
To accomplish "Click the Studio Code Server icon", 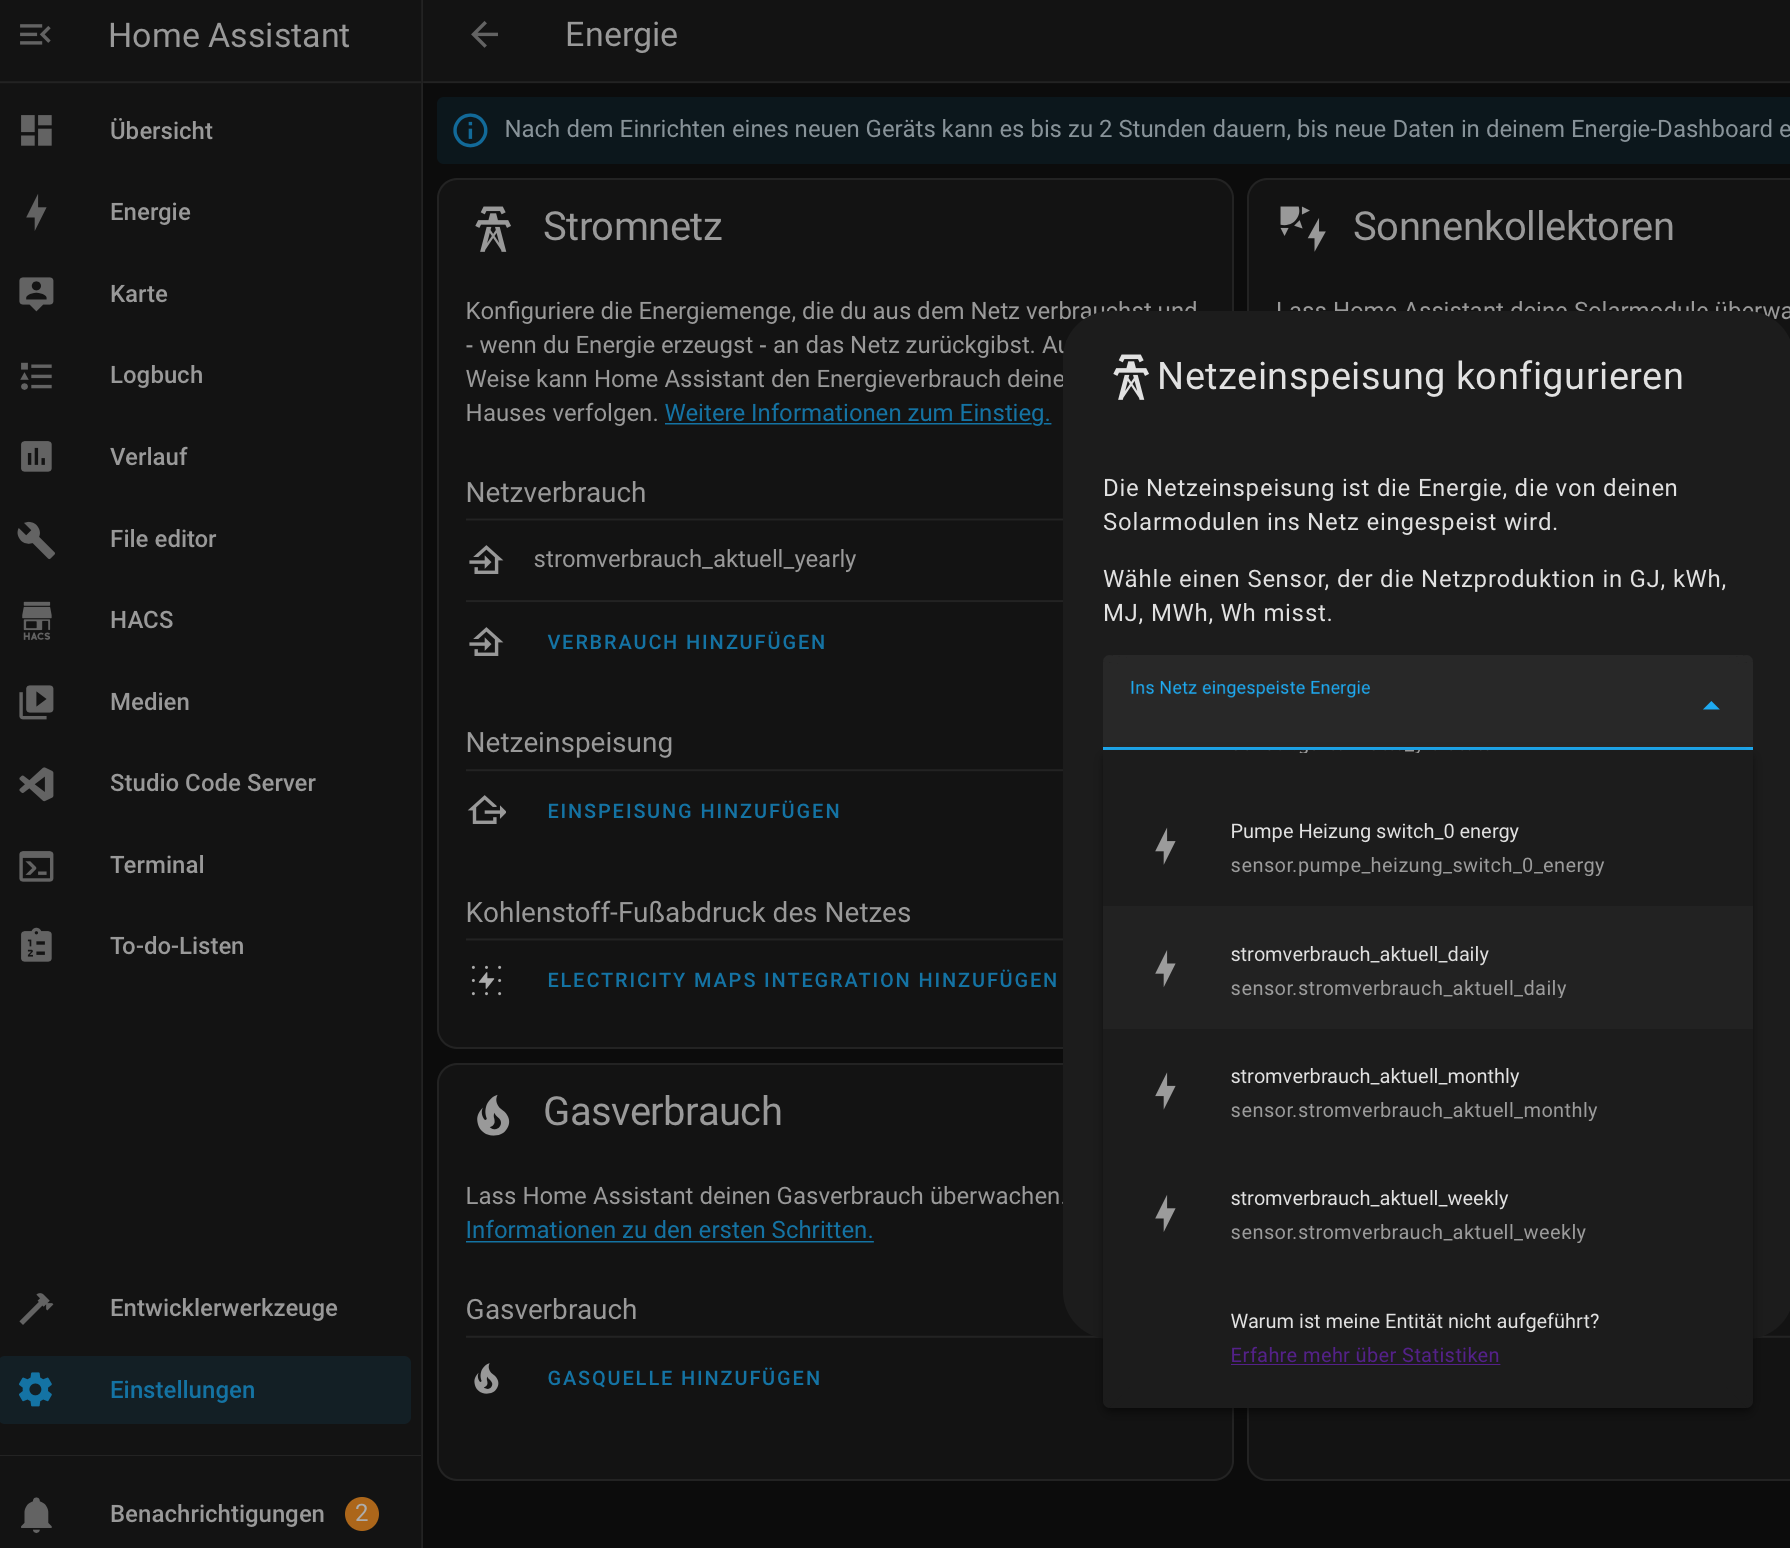I will (36, 783).
